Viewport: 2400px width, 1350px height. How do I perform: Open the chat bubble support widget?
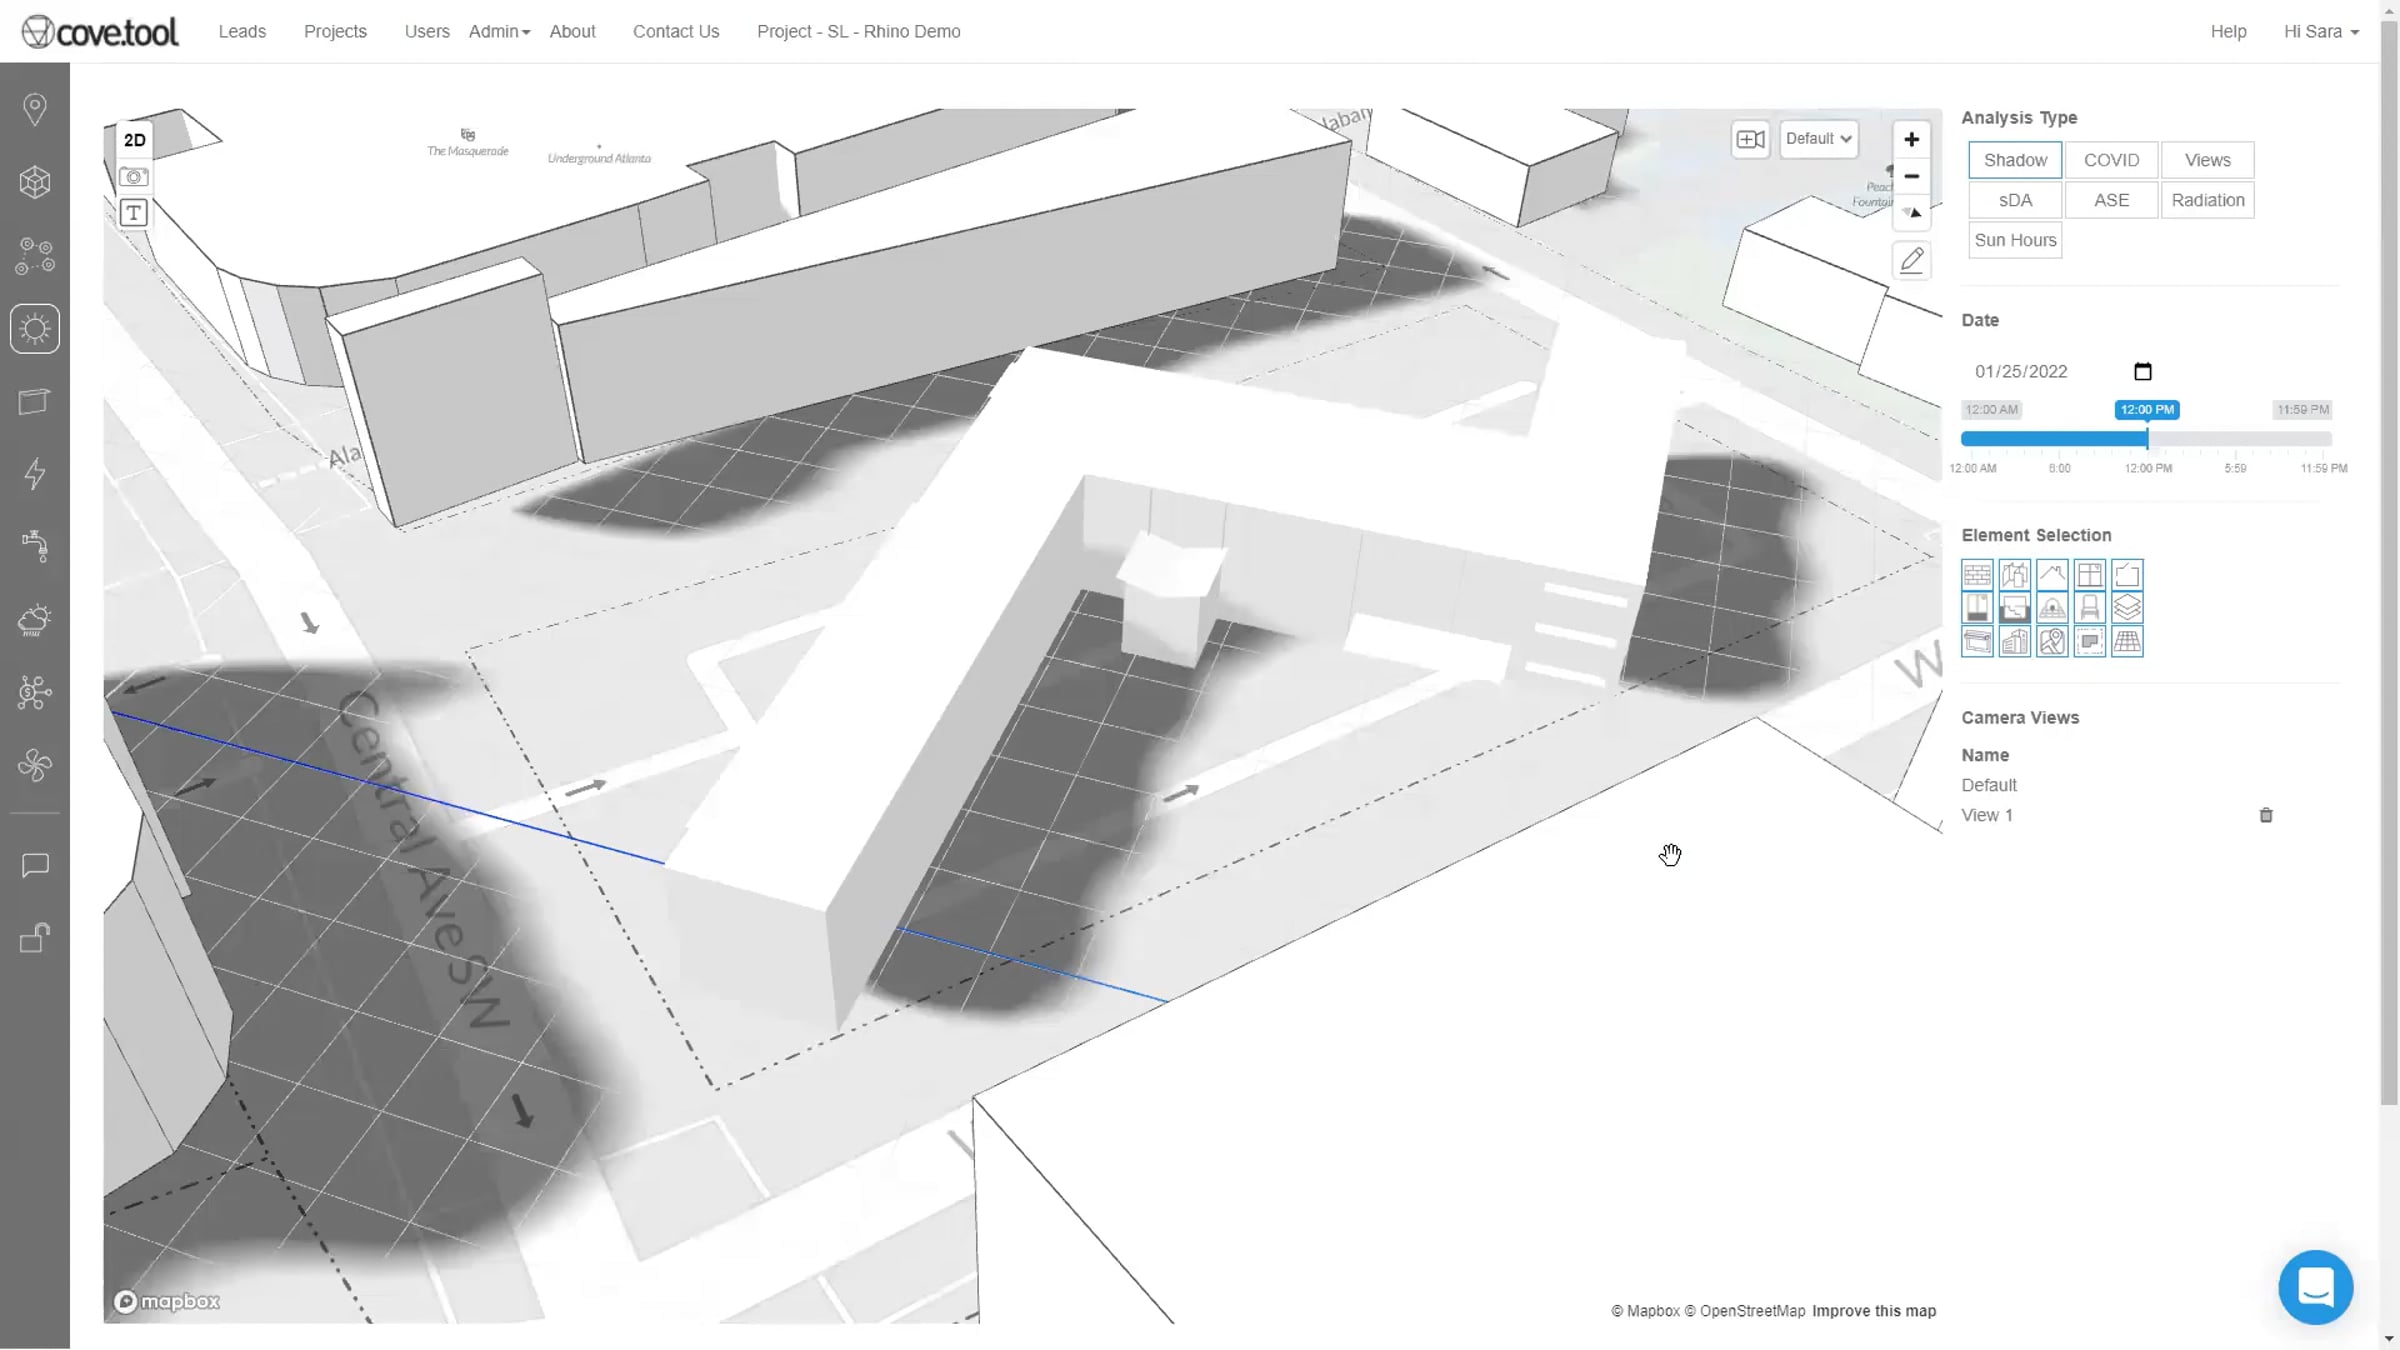tap(2315, 1287)
